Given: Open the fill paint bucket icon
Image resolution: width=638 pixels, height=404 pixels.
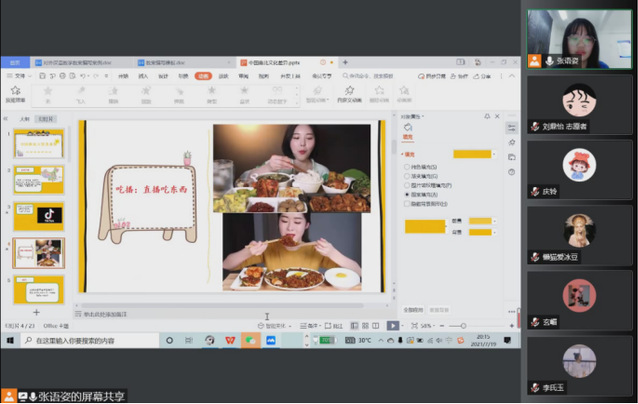Looking at the screenshot, I should (408, 127).
